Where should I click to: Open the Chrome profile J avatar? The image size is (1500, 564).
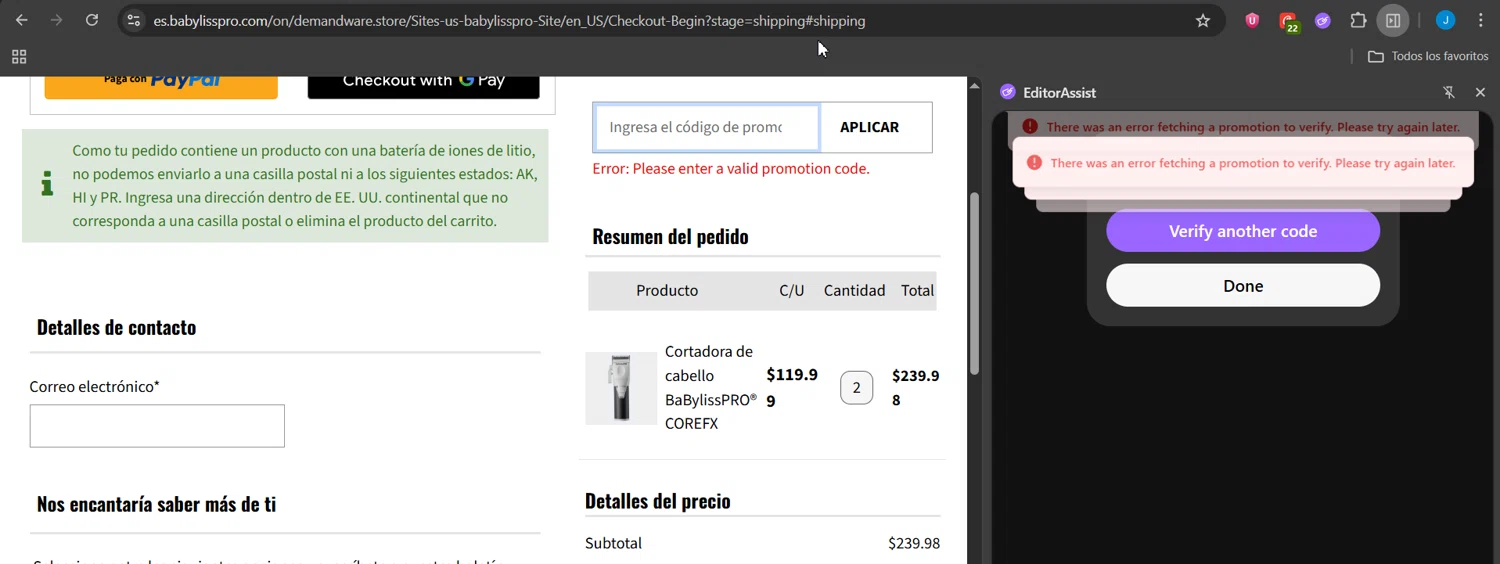click(1445, 20)
